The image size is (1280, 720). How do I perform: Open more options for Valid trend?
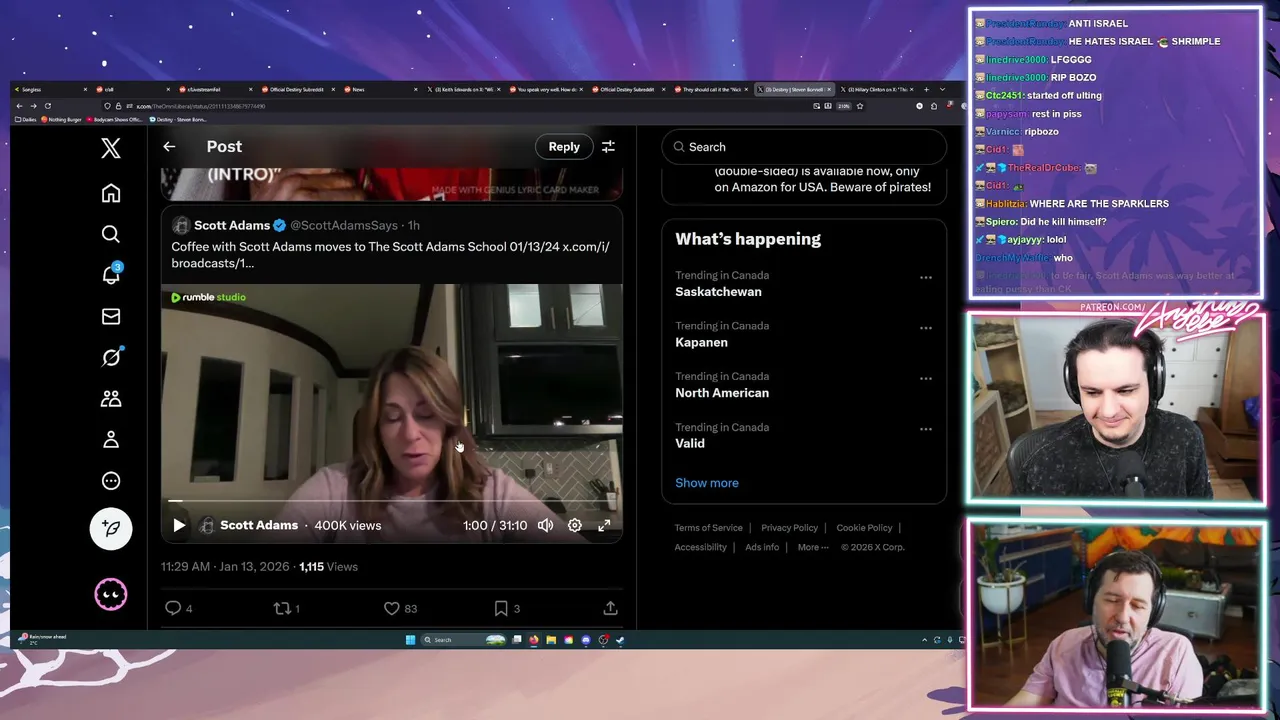pyautogui.click(x=926, y=429)
